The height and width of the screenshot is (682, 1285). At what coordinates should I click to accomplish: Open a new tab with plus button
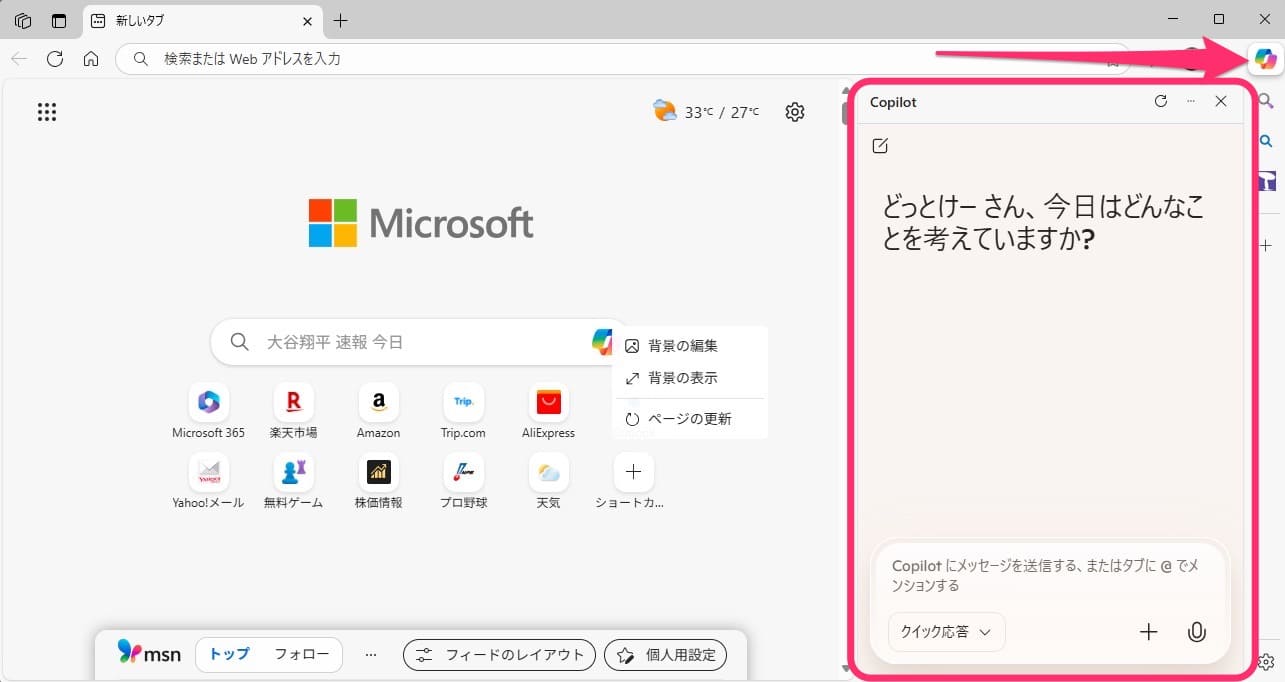click(341, 20)
